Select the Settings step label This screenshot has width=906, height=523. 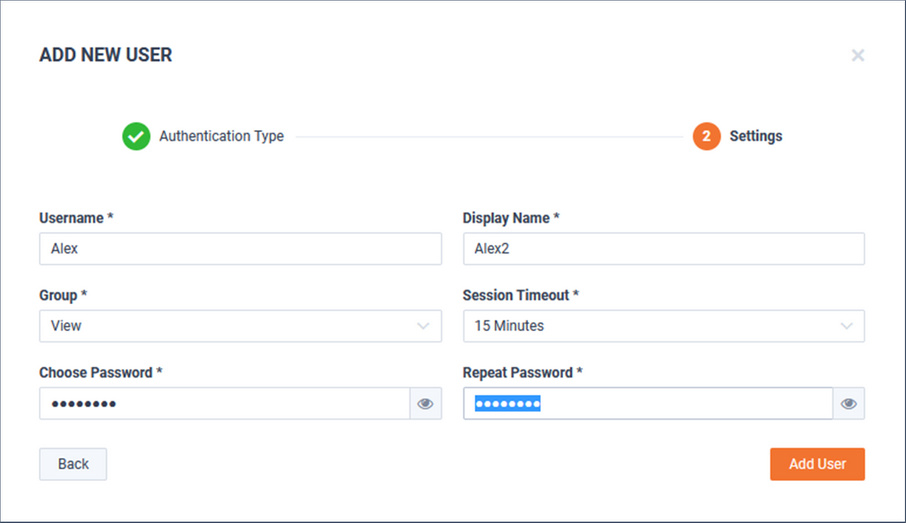click(x=755, y=136)
